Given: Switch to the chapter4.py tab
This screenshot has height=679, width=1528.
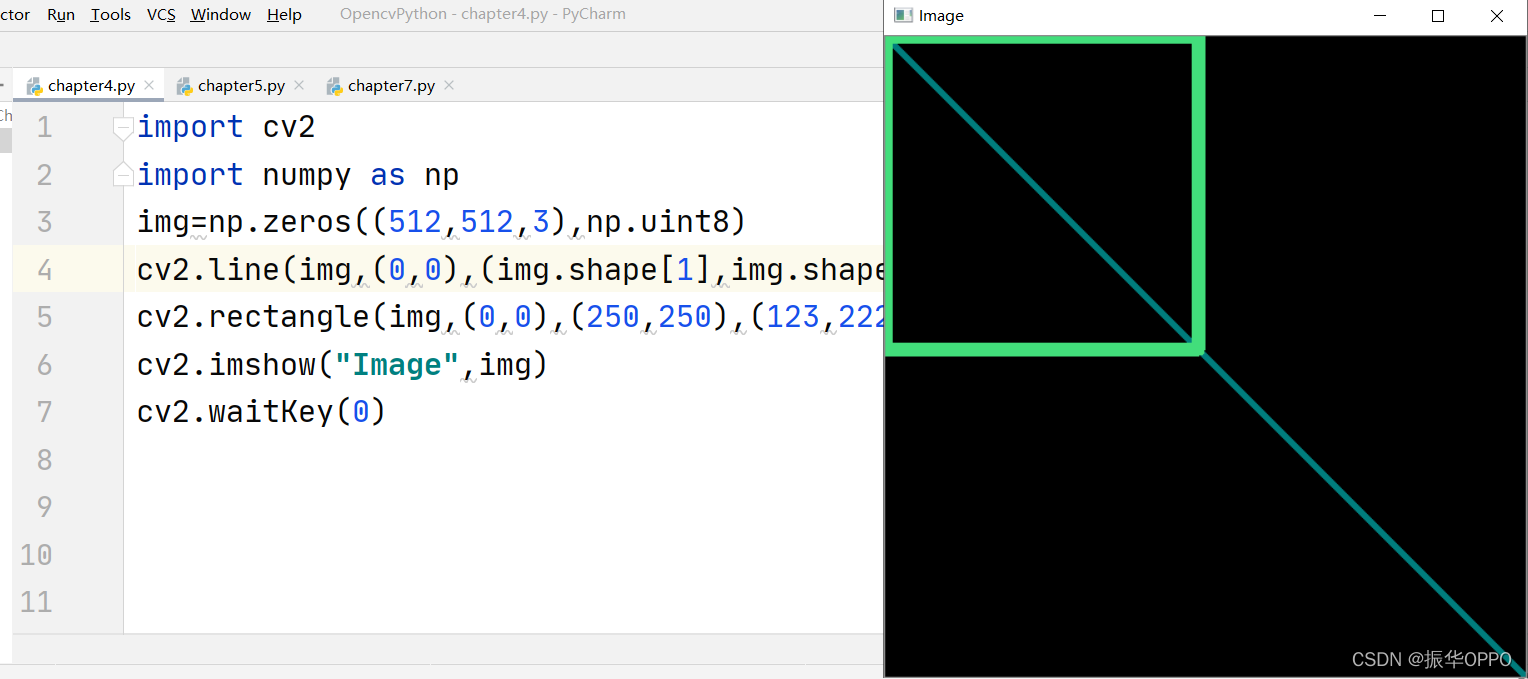Looking at the screenshot, I should point(91,86).
